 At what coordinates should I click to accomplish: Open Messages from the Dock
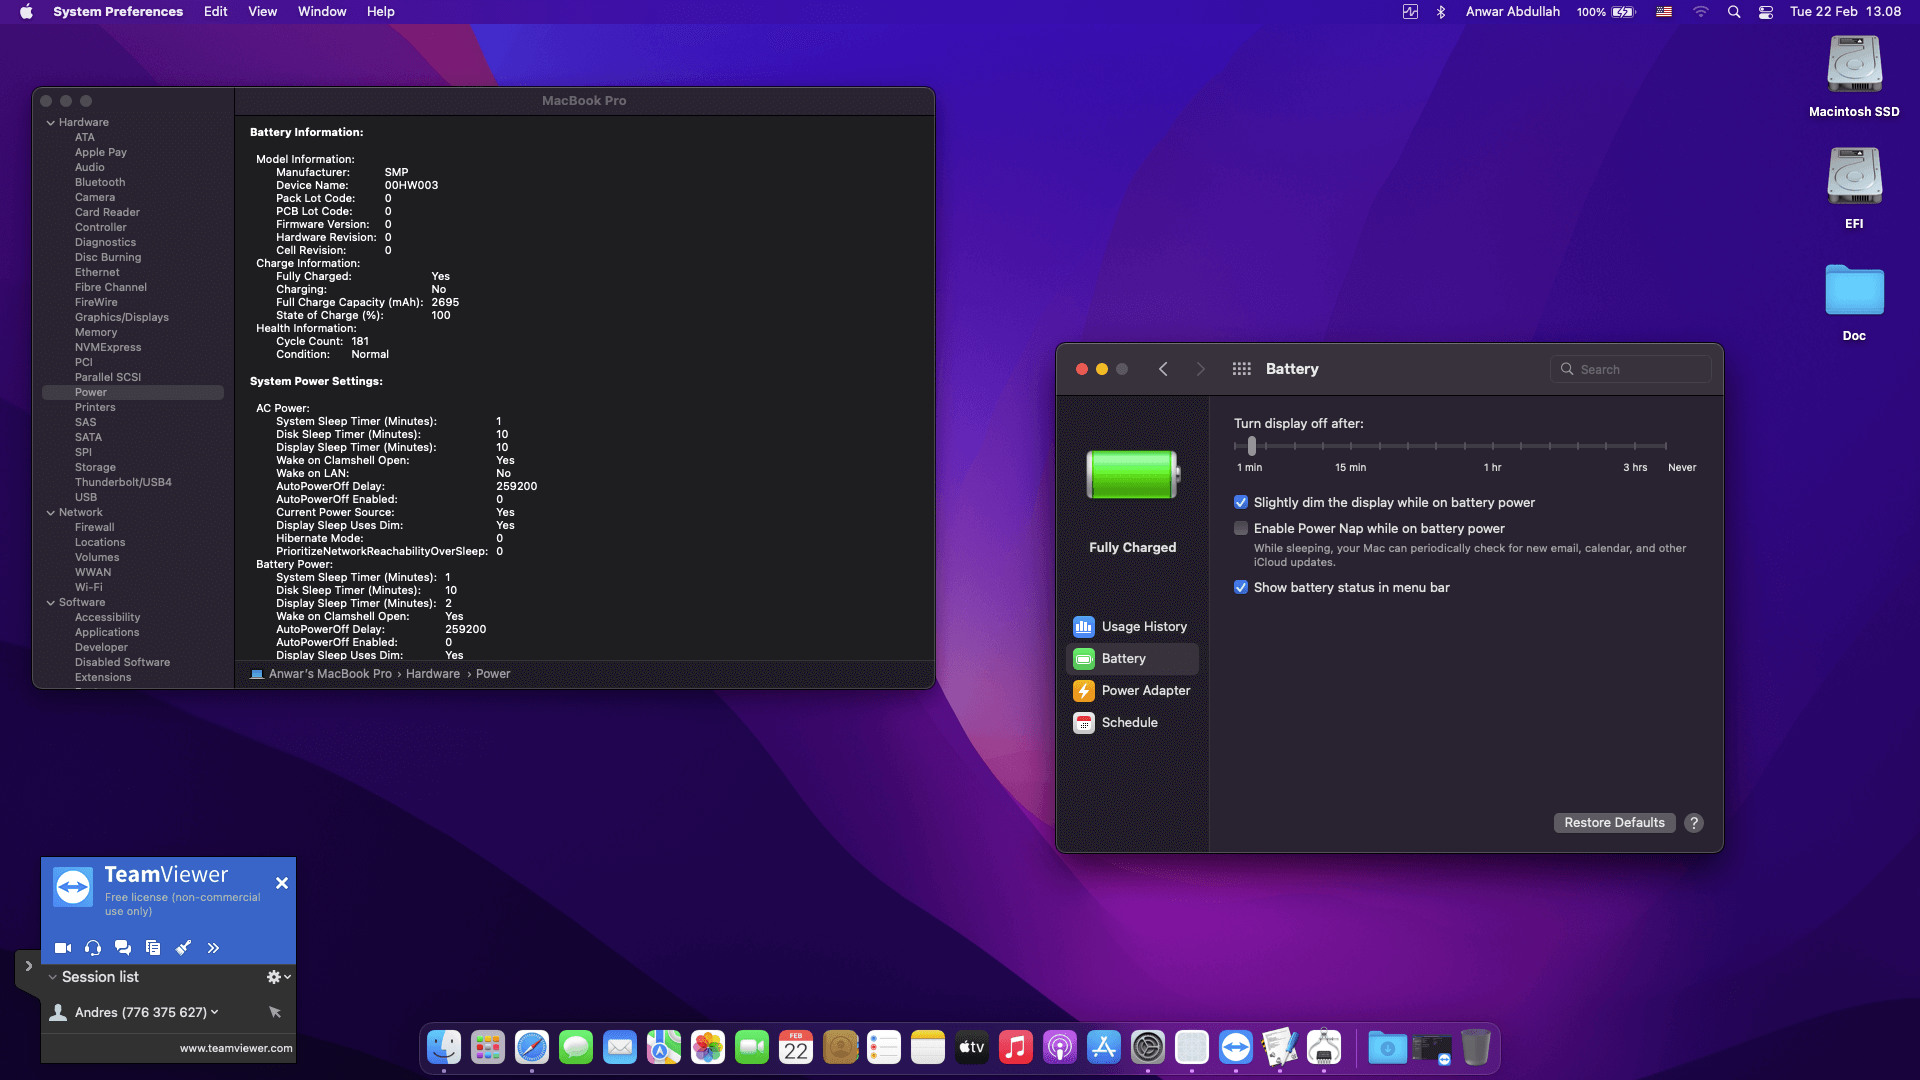pyautogui.click(x=576, y=1047)
